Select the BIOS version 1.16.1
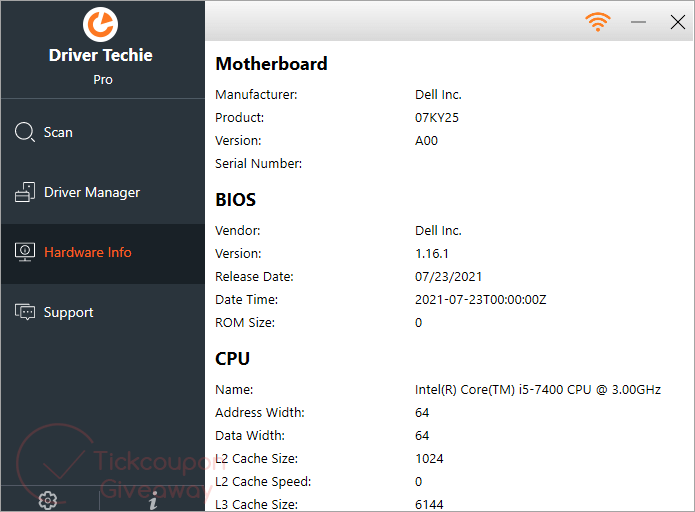Screen dimensions: 695x512 tap(432, 254)
